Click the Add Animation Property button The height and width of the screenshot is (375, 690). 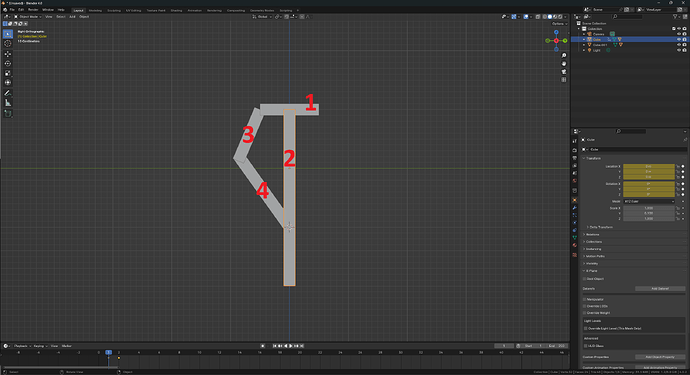[660, 368]
